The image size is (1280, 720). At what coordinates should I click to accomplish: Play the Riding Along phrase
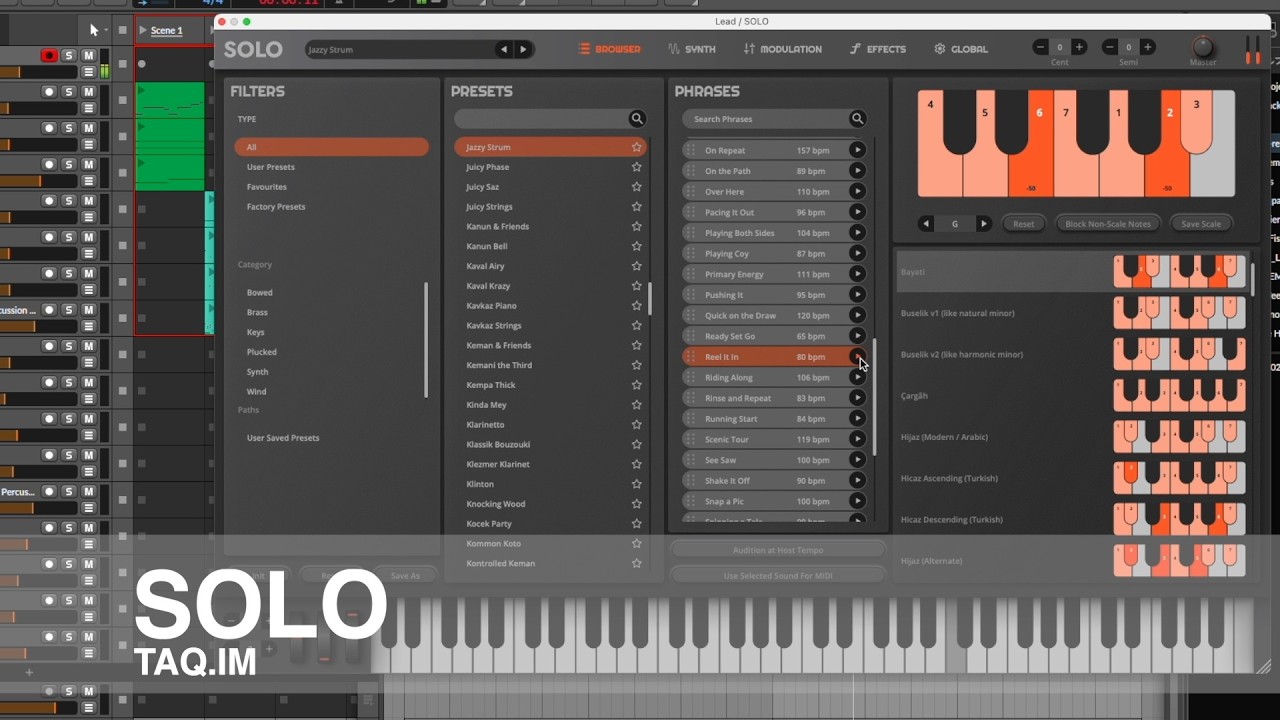click(857, 377)
